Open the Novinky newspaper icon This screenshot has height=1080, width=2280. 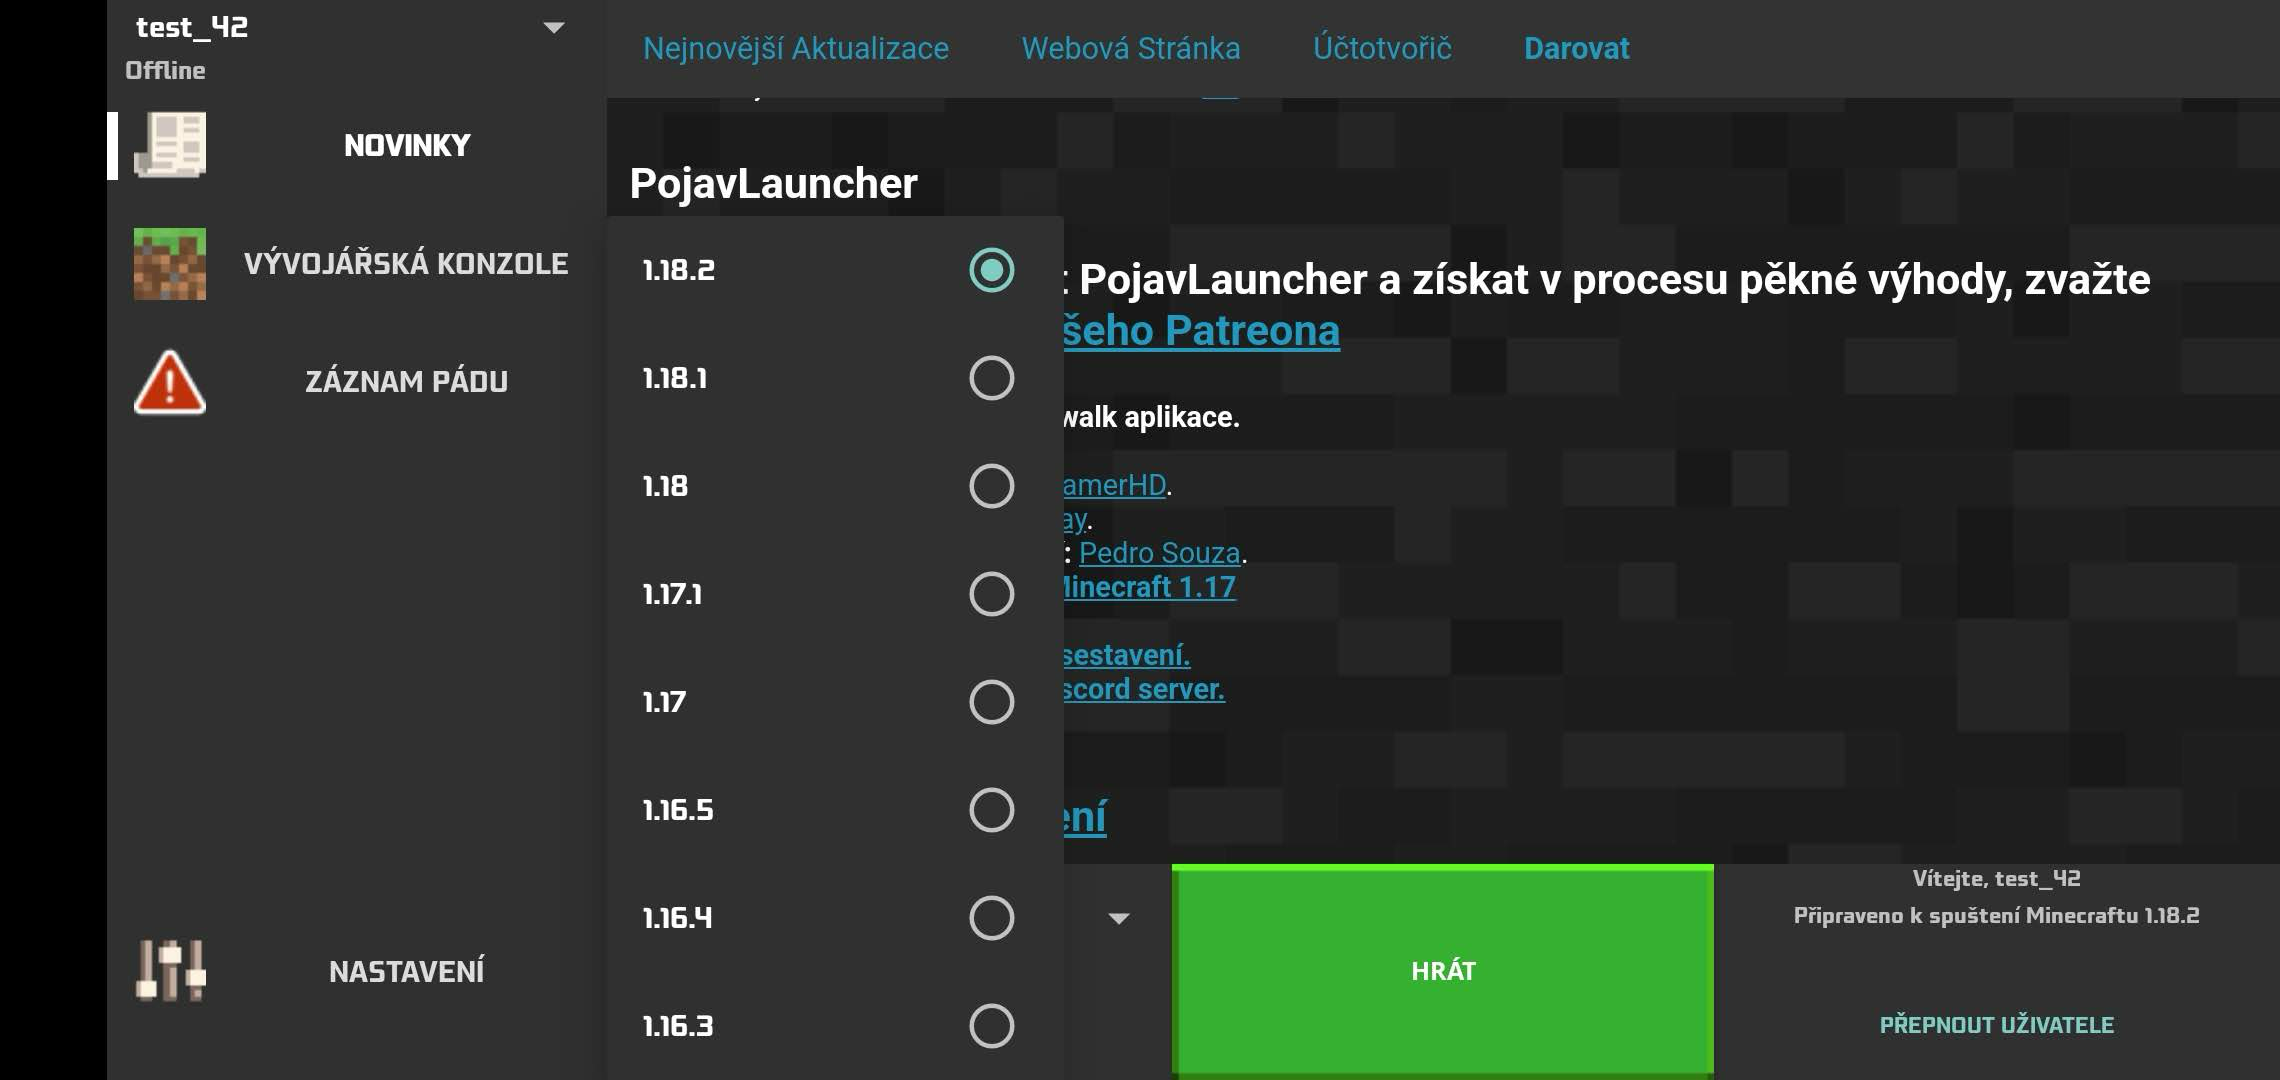pyautogui.click(x=170, y=145)
